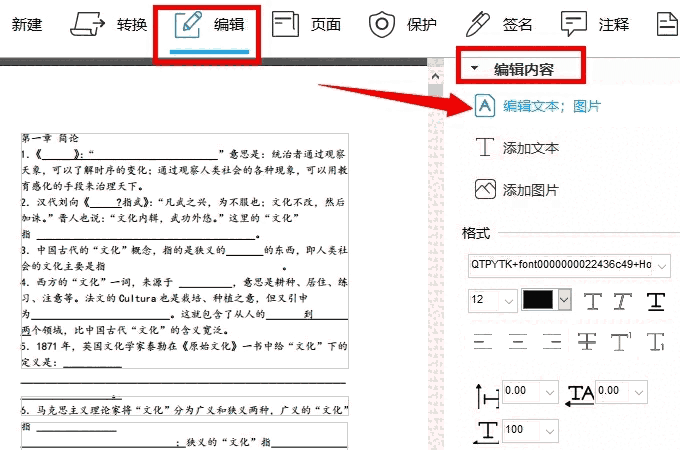
Task: Click the 第一章 简论 heading text
Action: 50,138
